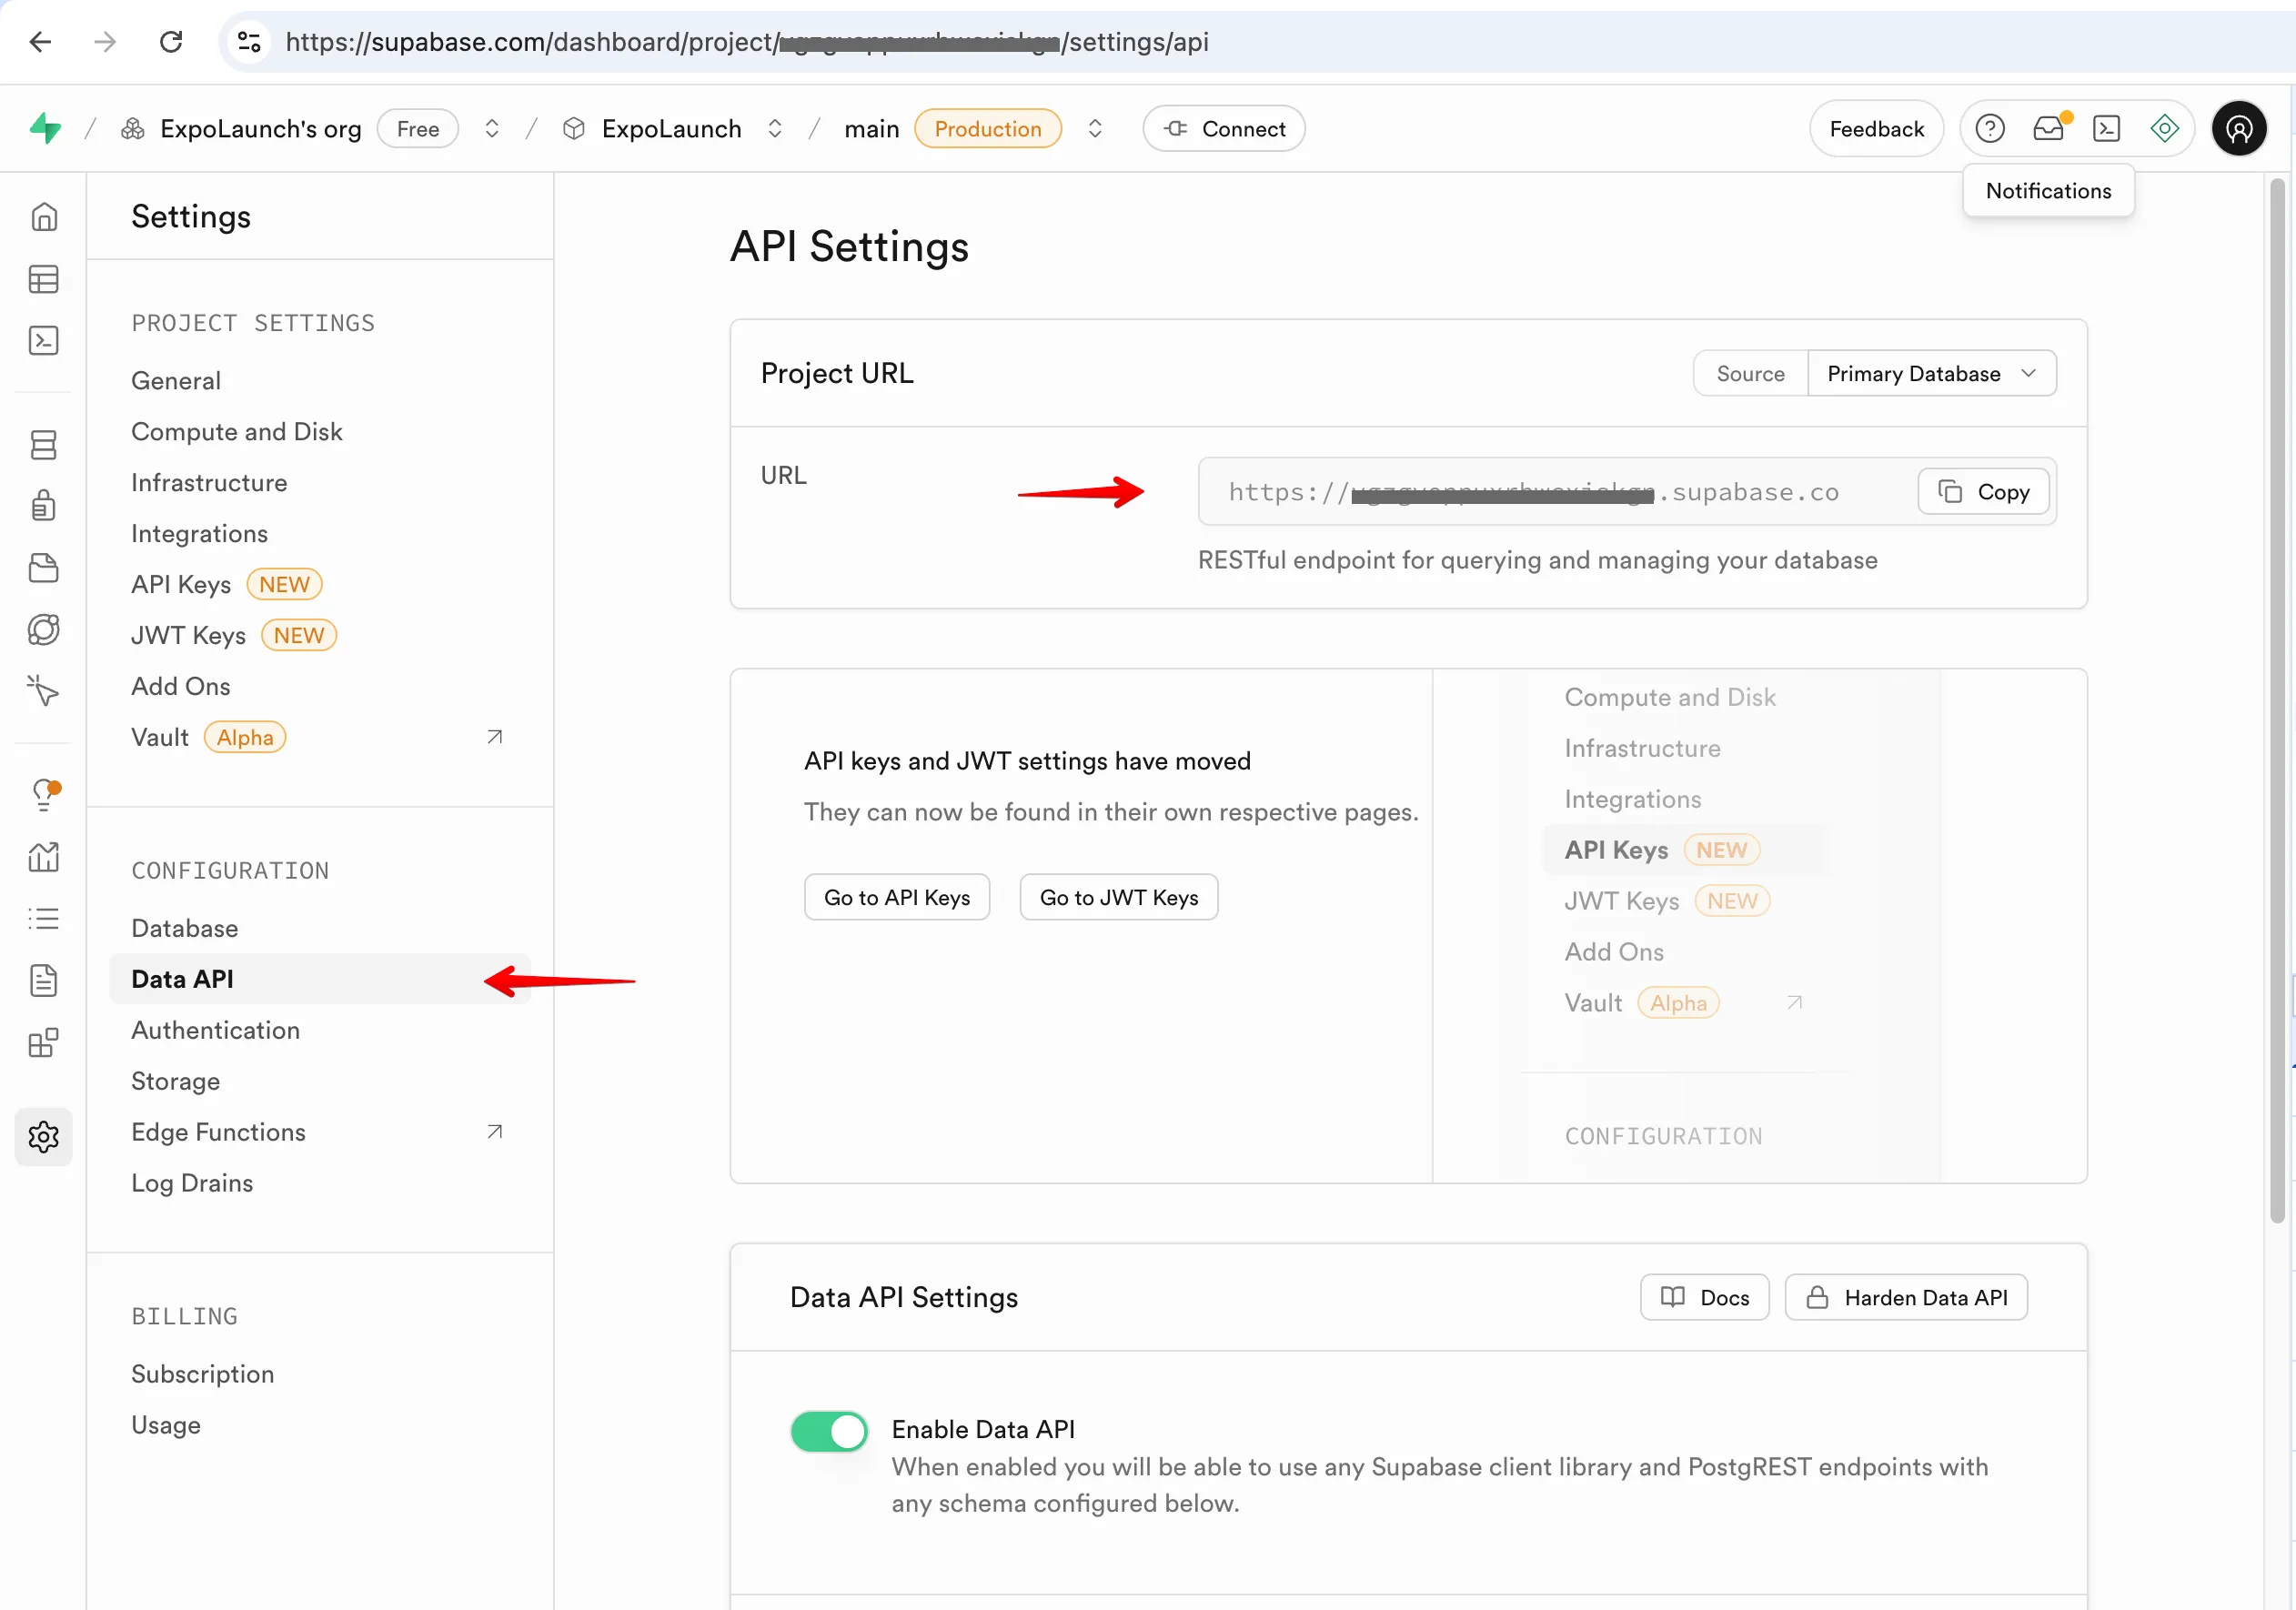Open Data API Docs button
This screenshot has height=1610, width=2296.
point(1705,1298)
